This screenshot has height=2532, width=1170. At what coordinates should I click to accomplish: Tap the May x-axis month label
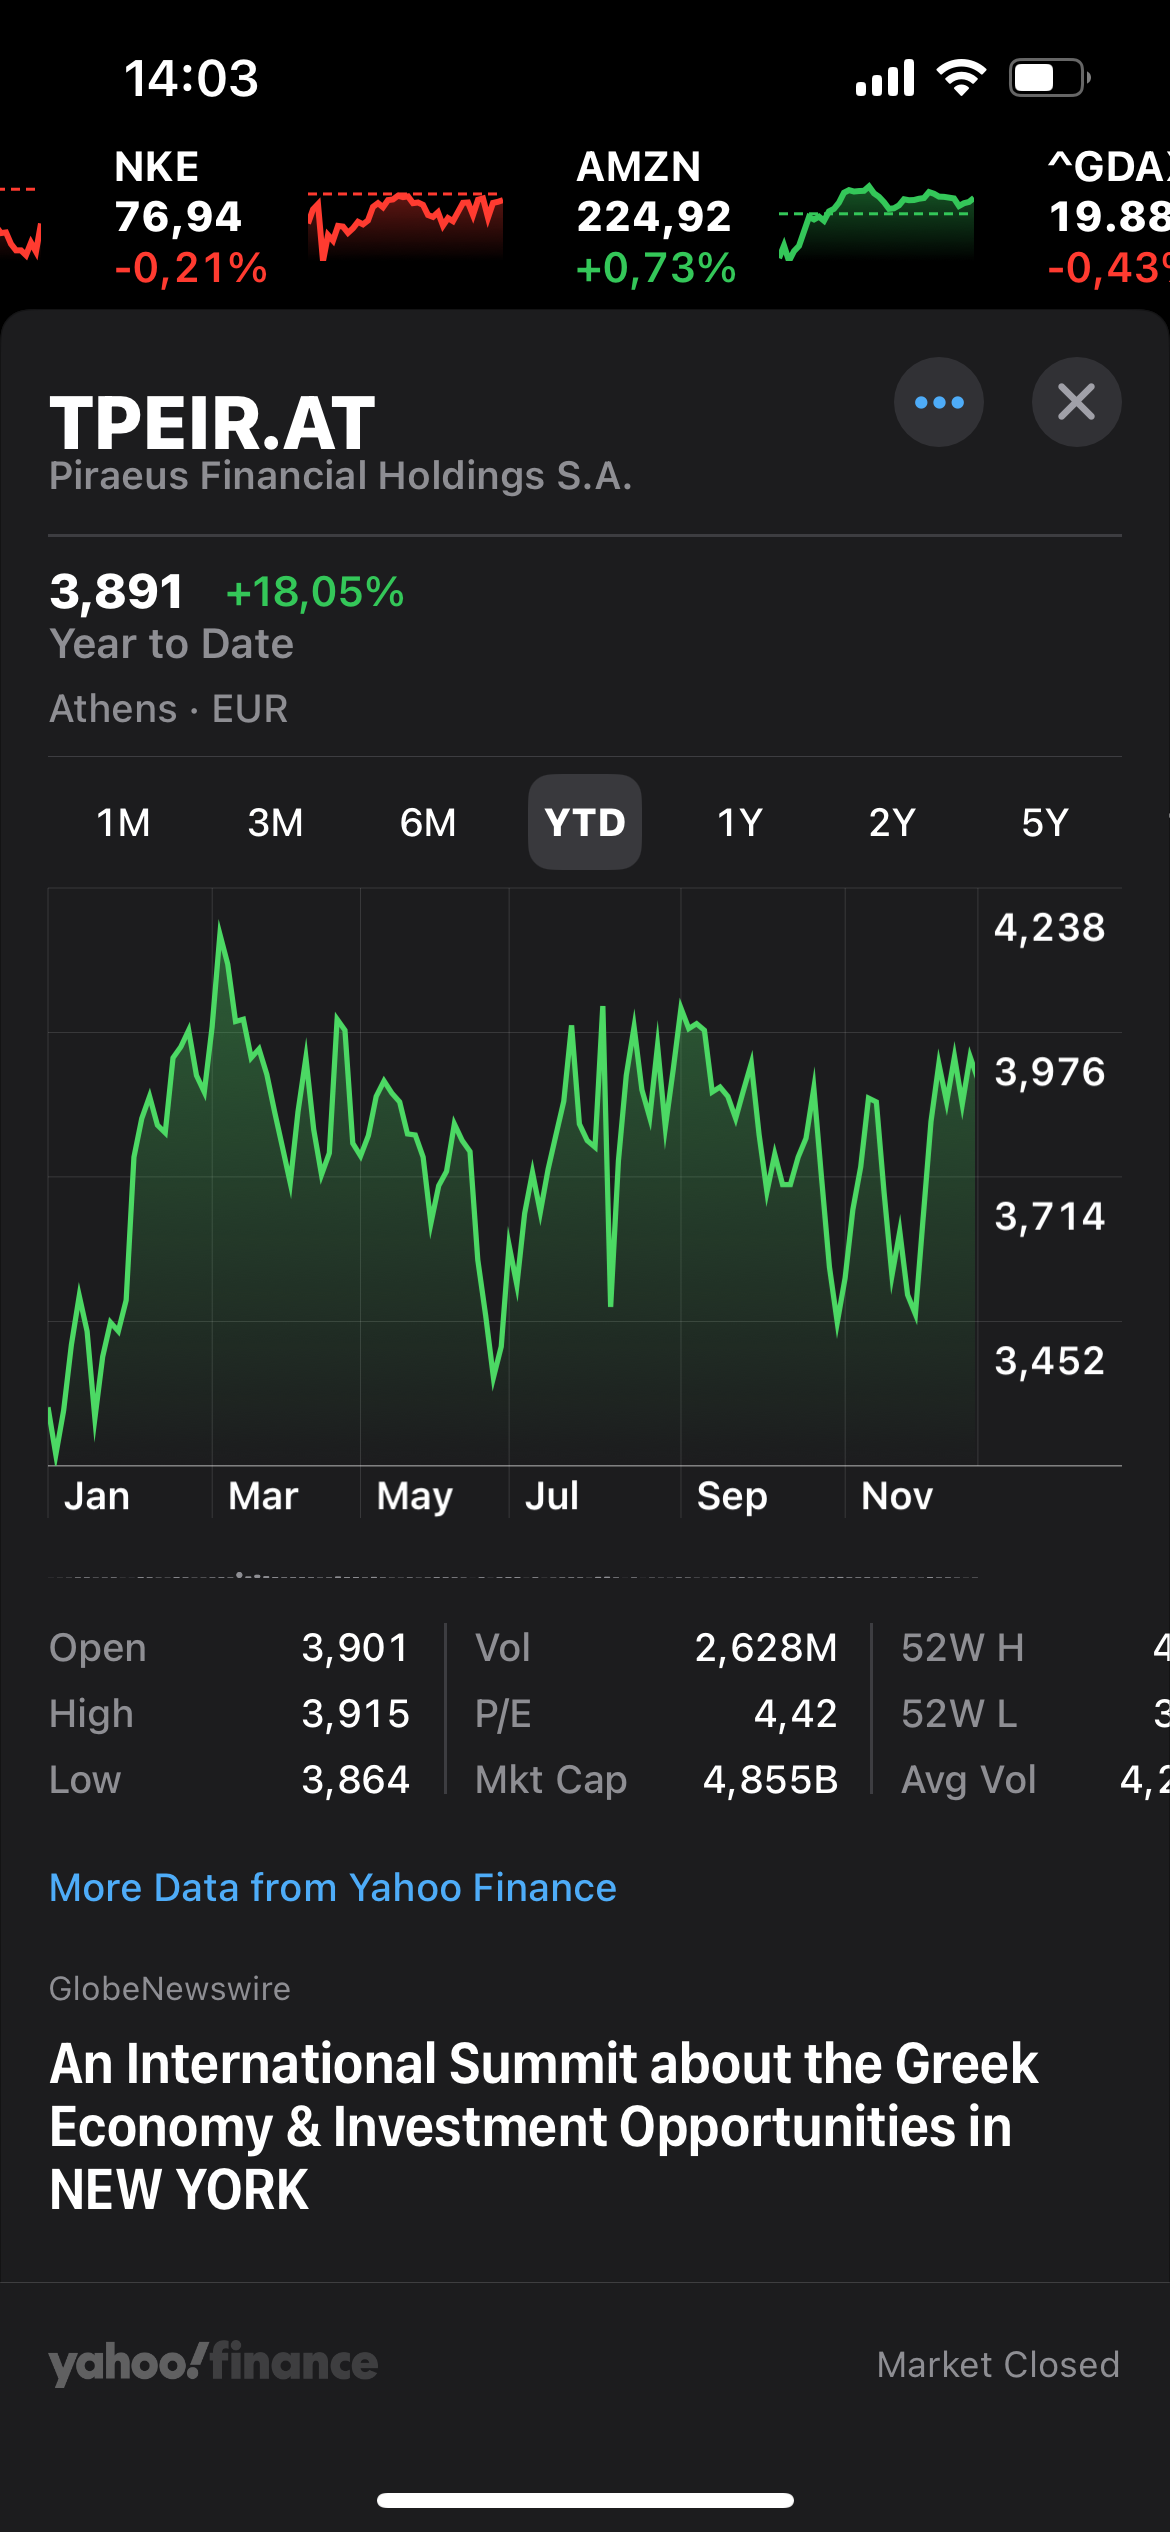pos(415,1497)
